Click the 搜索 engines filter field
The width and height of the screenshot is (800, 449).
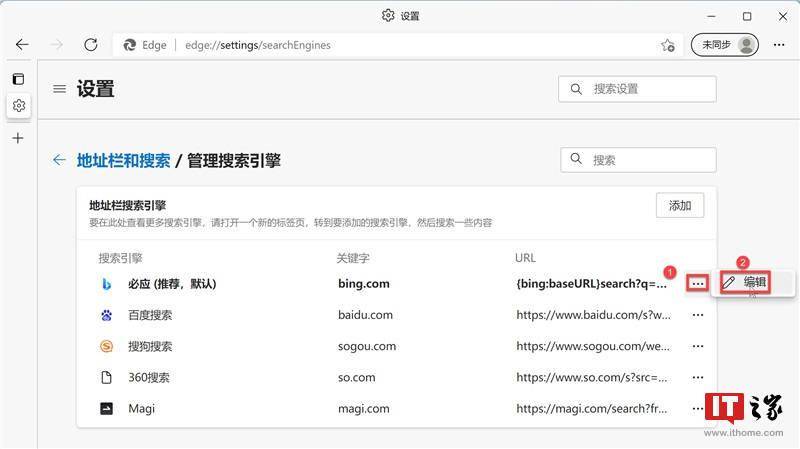pyautogui.click(x=638, y=160)
